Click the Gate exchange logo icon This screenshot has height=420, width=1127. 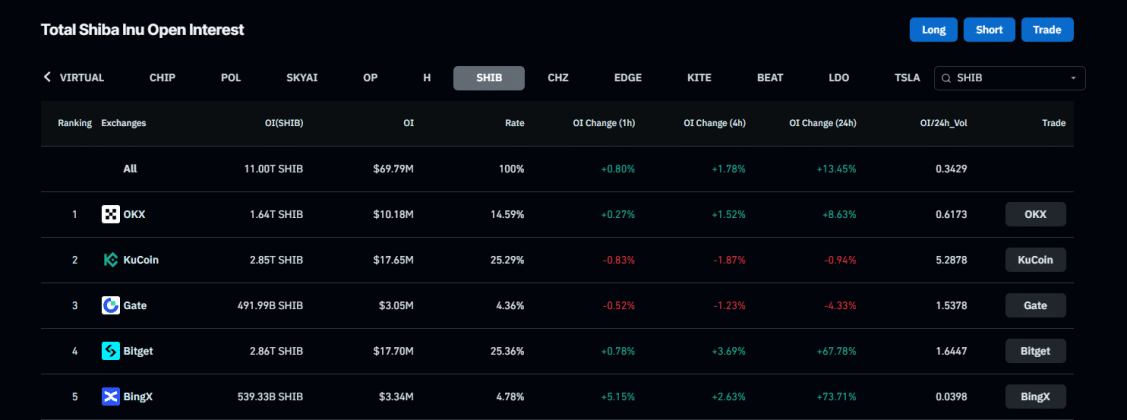tap(111, 305)
